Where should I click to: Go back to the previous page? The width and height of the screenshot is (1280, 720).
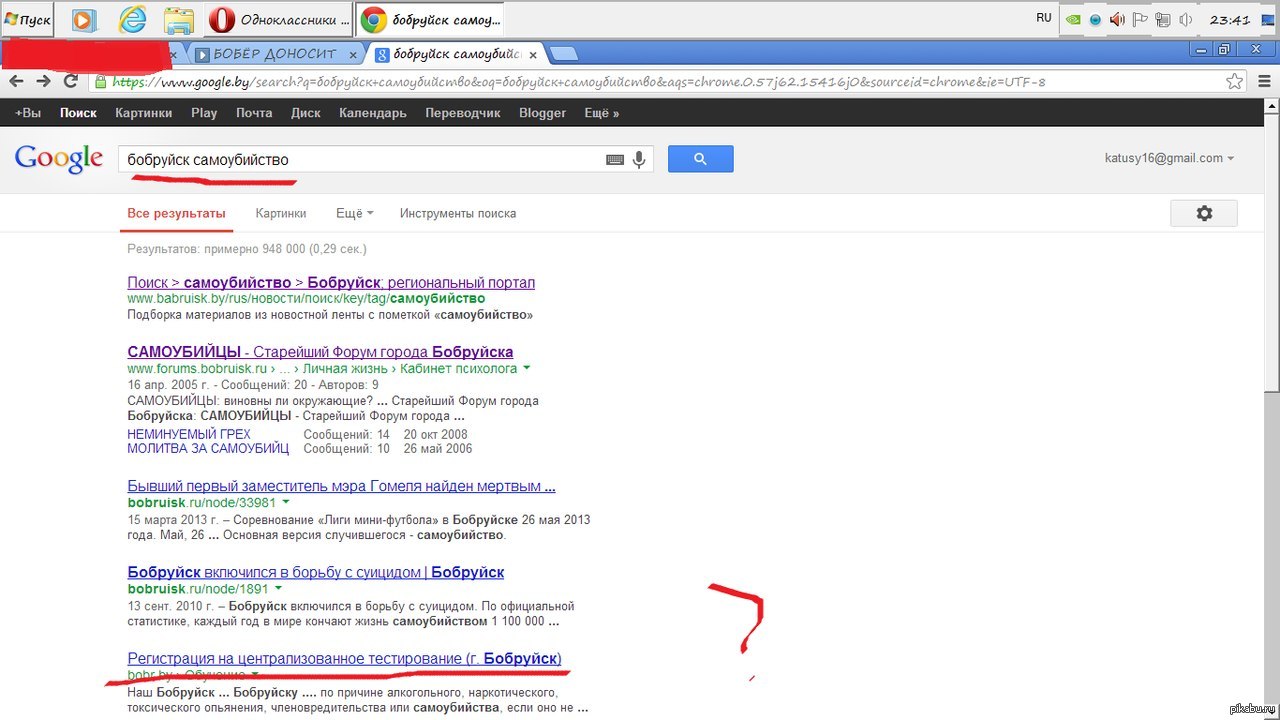(x=17, y=82)
